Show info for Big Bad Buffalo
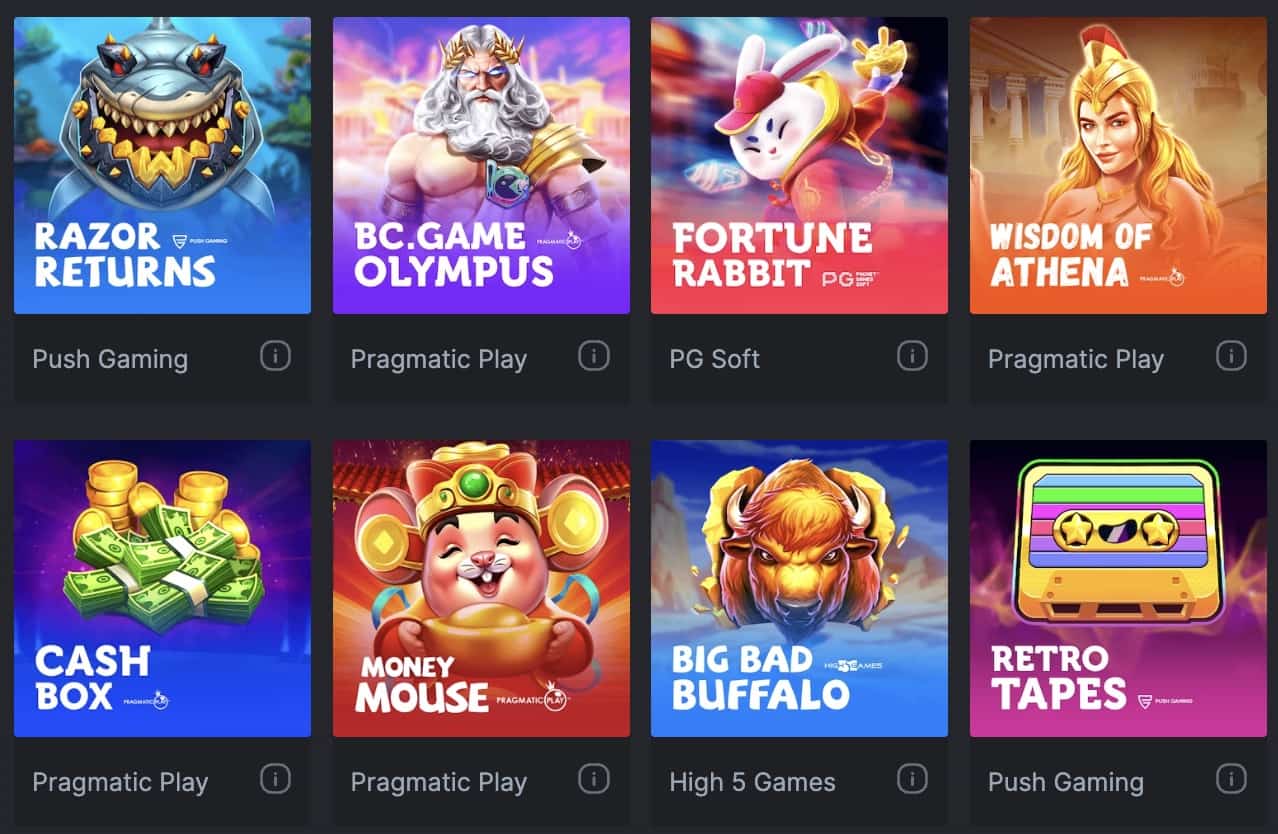 point(912,778)
